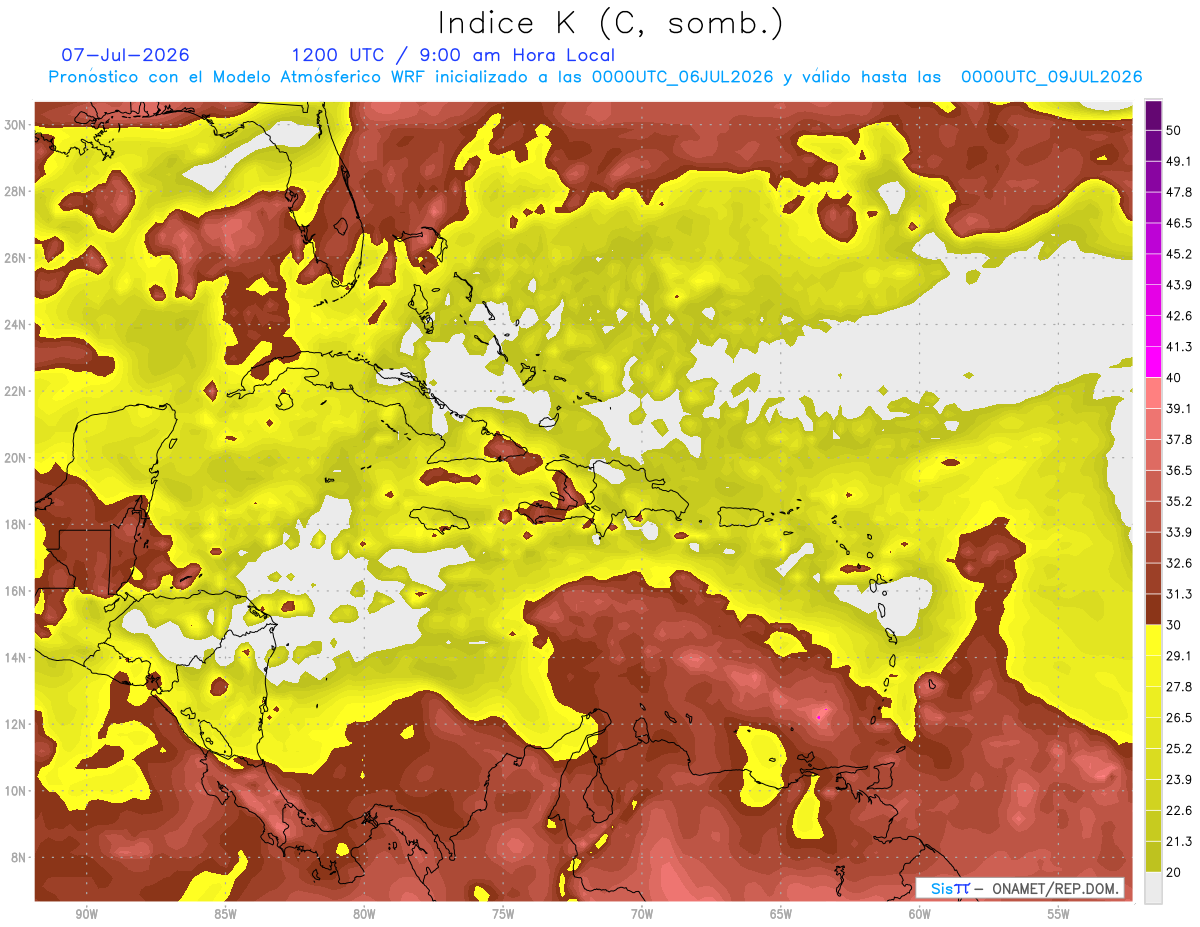Click the gray color swatch below 20
This screenshot has width=1200, height=927.
tap(1153, 888)
